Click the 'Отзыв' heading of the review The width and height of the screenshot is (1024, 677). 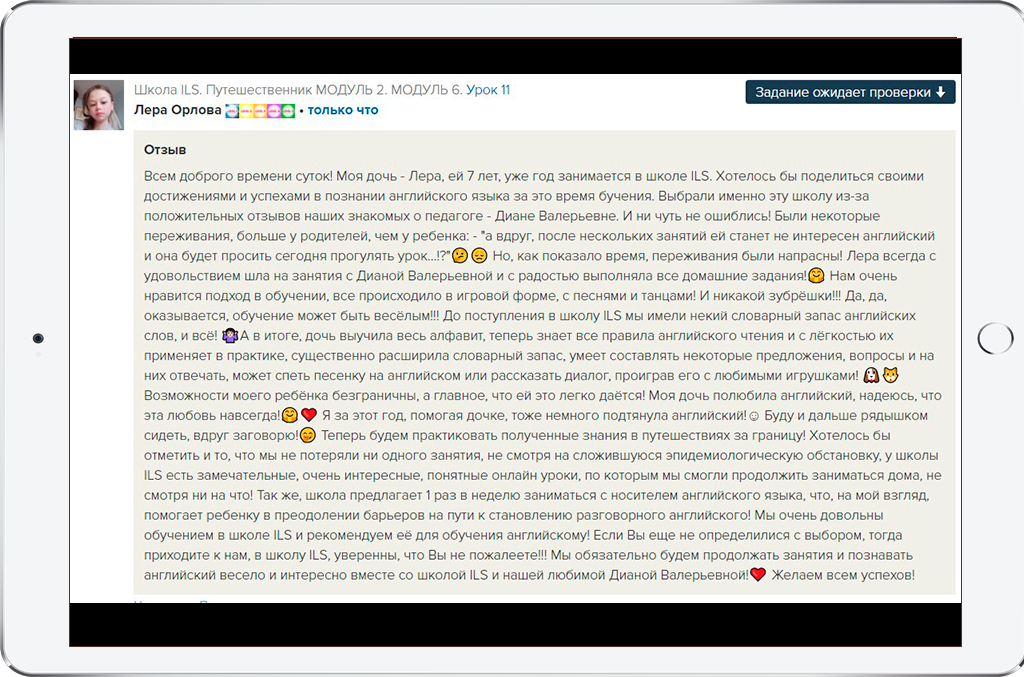click(x=165, y=150)
